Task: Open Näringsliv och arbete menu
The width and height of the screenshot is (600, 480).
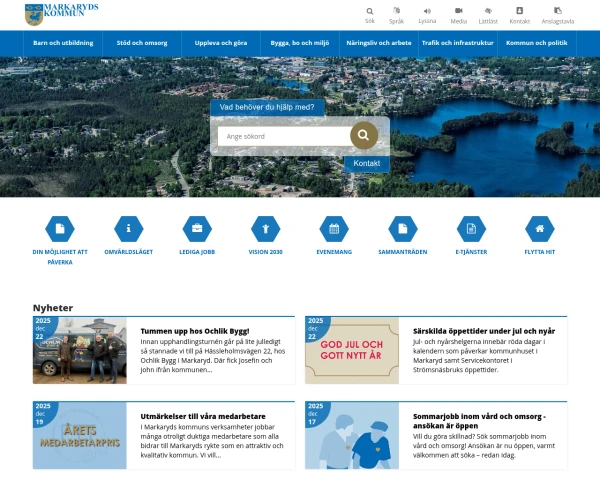Action: pos(378,43)
